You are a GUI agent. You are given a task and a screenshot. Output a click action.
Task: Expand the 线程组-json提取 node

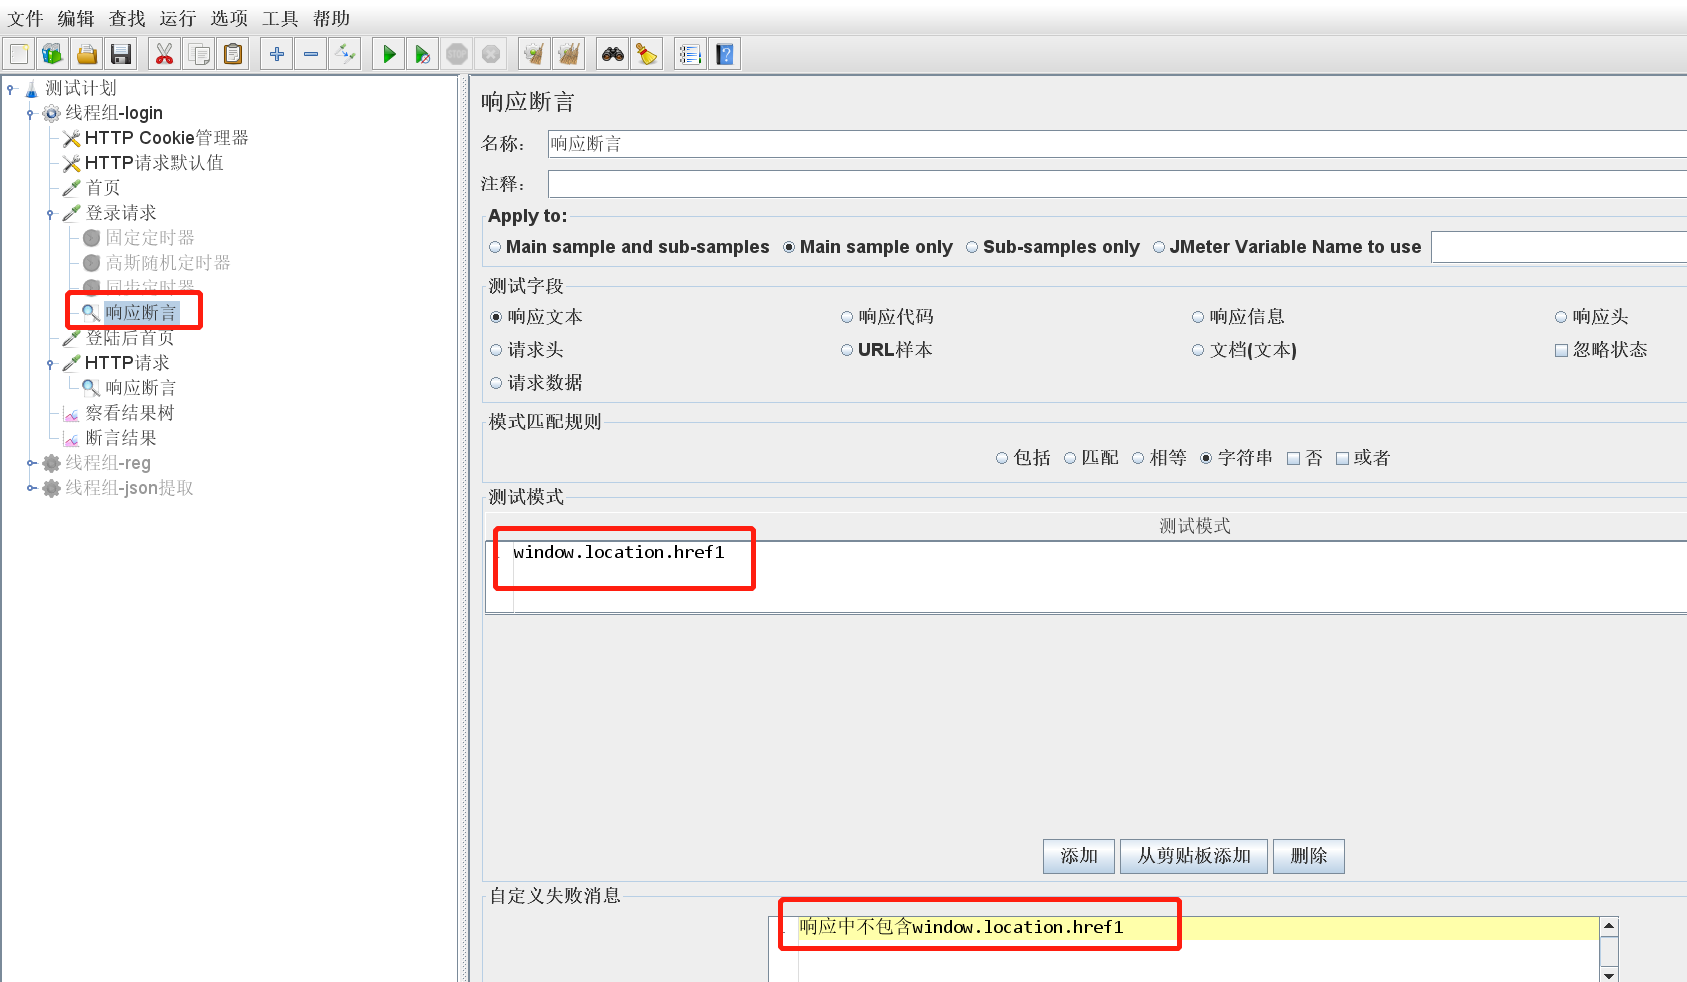[31, 488]
